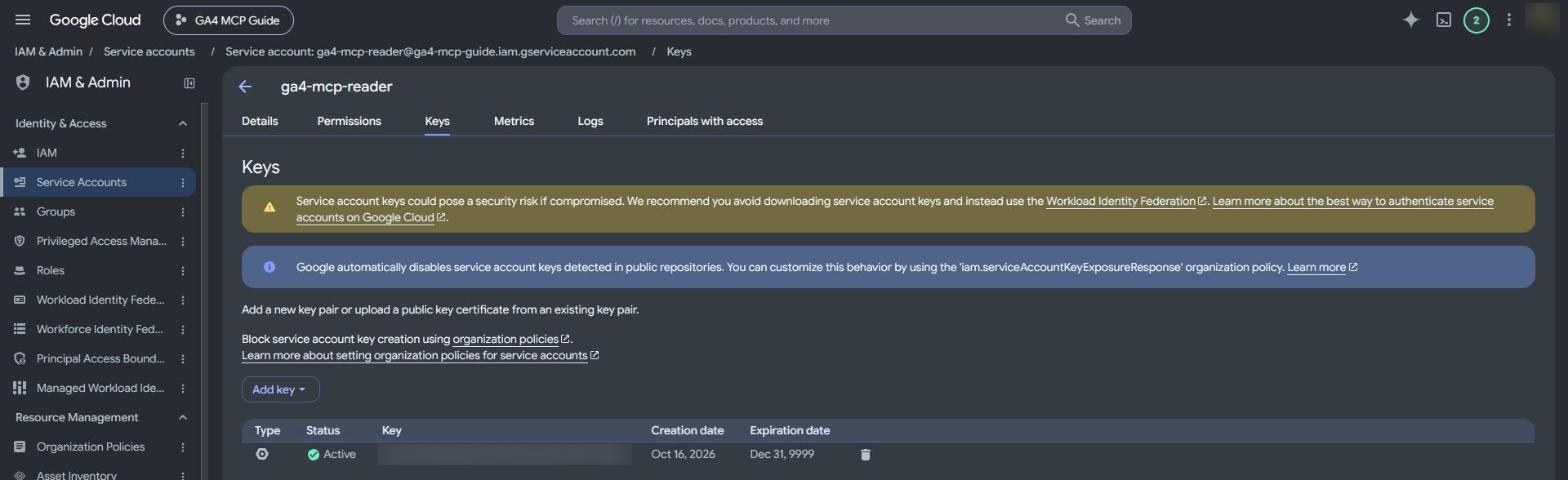Open Service Accounts item's three-dot menu
Screen dimensions: 1568x480
pos(183,182)
